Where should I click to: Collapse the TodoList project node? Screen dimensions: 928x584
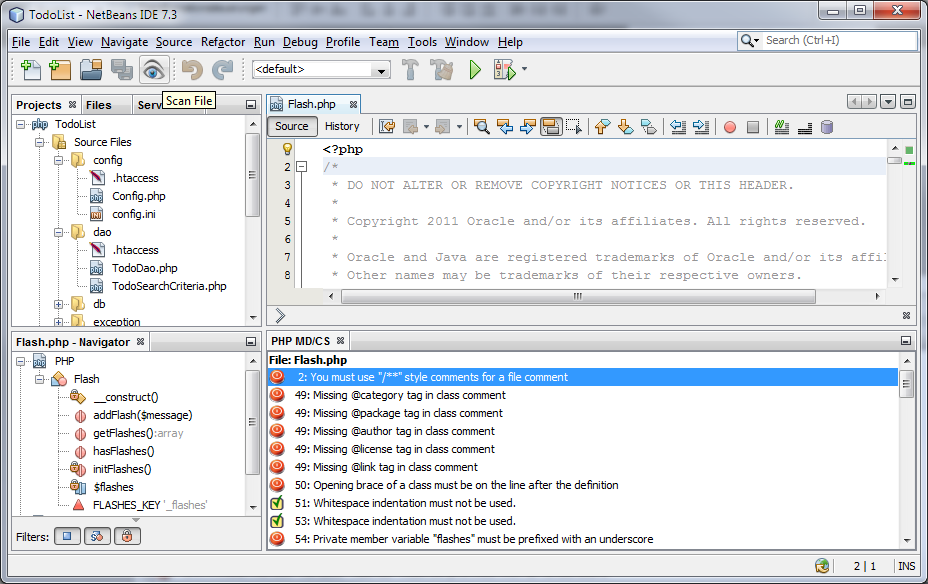point(21,124)
